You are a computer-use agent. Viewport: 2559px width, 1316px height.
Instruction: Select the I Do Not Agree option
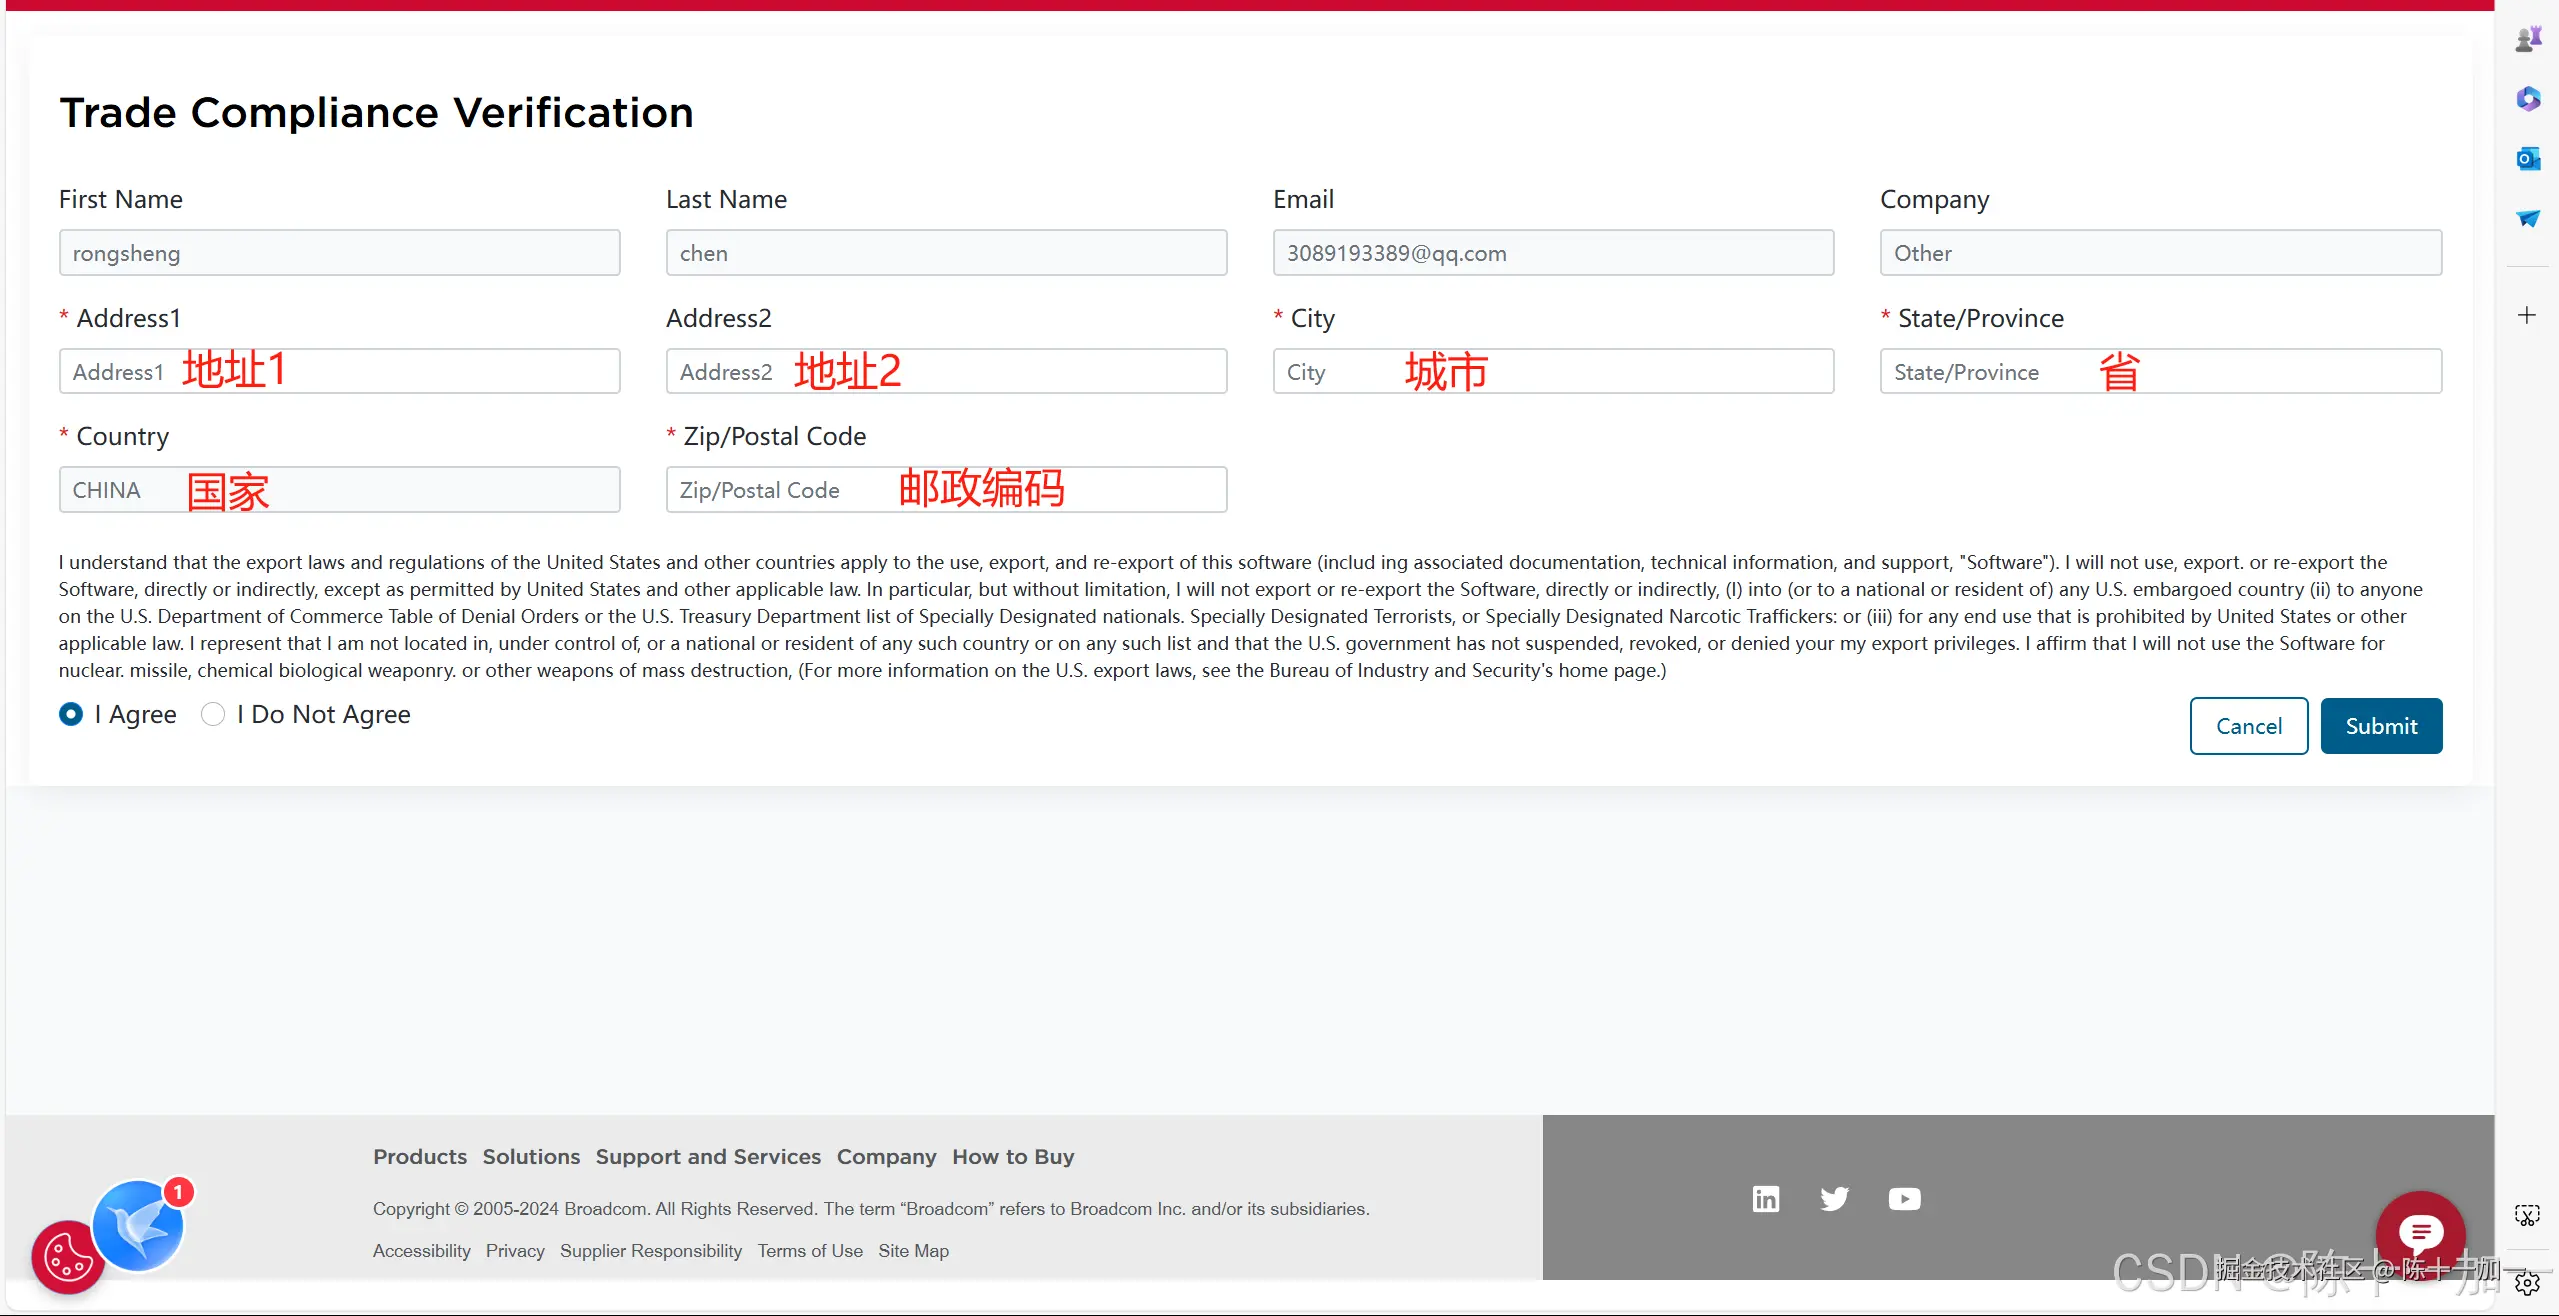tap(213, 714)
